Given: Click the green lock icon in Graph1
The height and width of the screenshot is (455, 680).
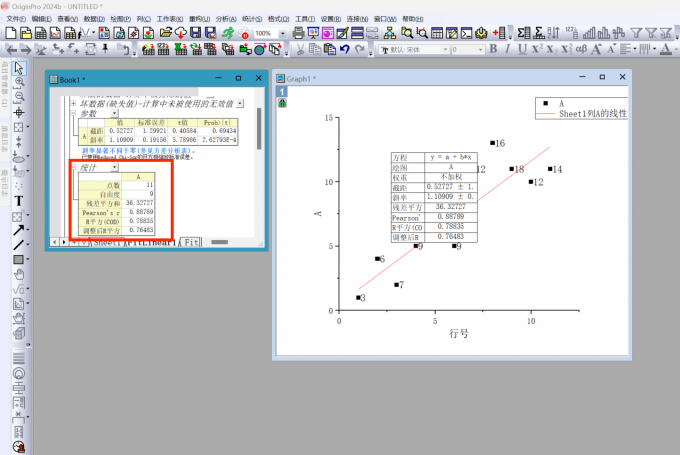Looking at the screenshot, I should (x=282, y=103).
